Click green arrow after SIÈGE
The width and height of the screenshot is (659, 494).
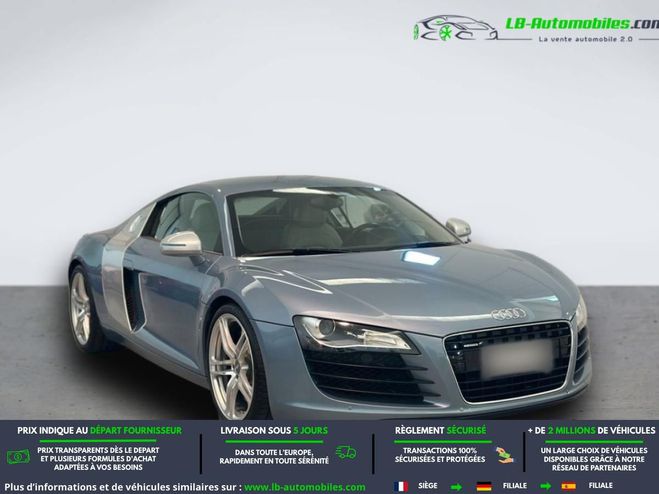(456, 487)
